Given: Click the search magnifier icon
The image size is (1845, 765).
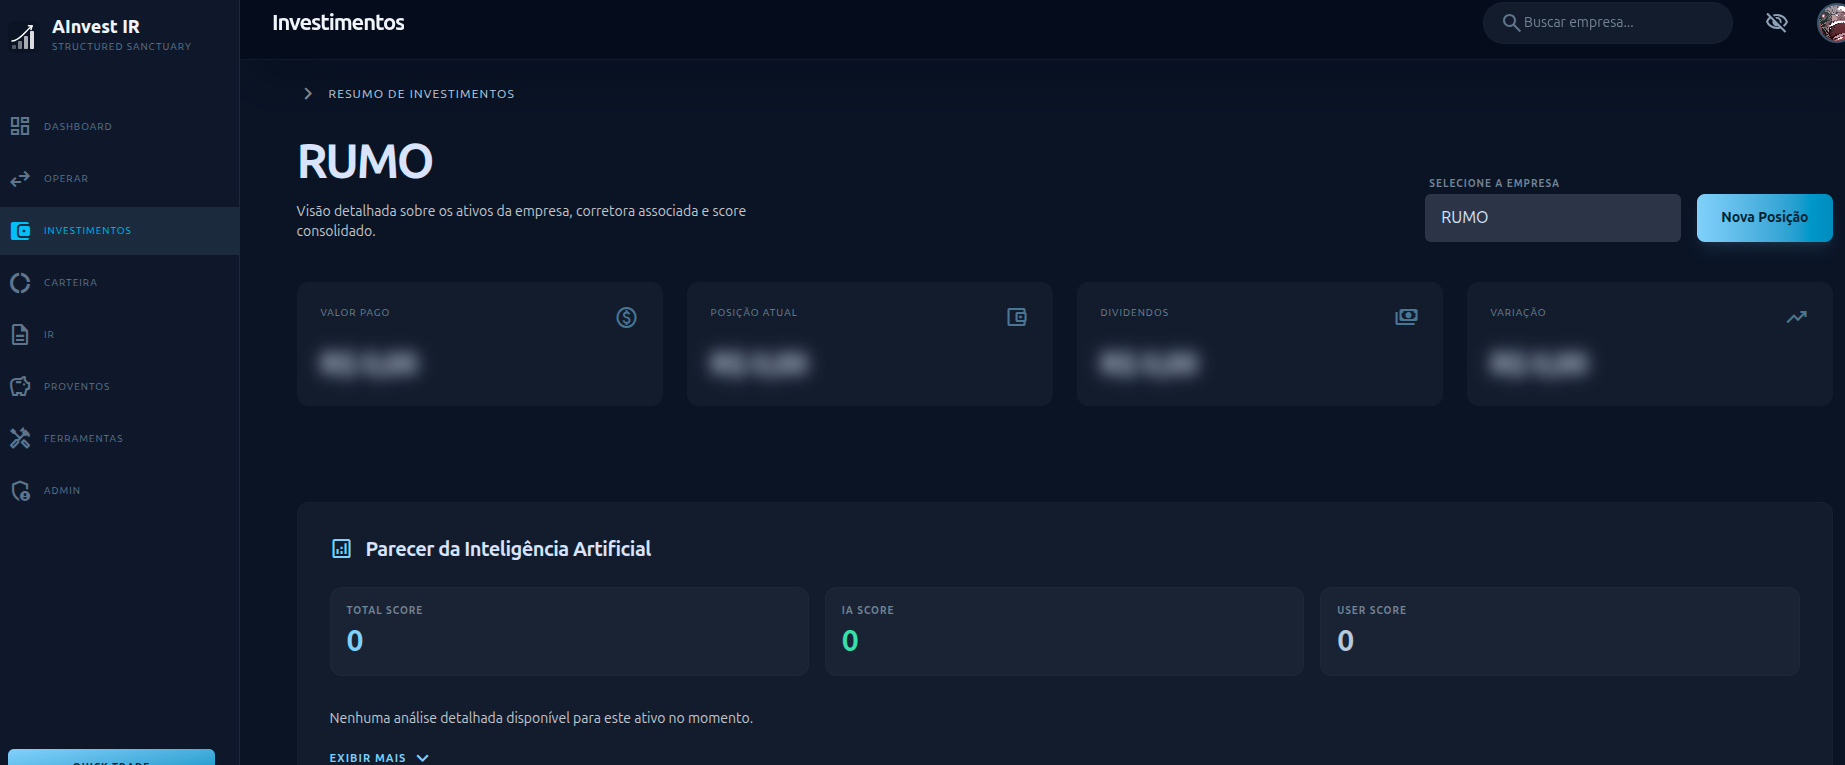Looking at the screenshot, I should 1511,22.
